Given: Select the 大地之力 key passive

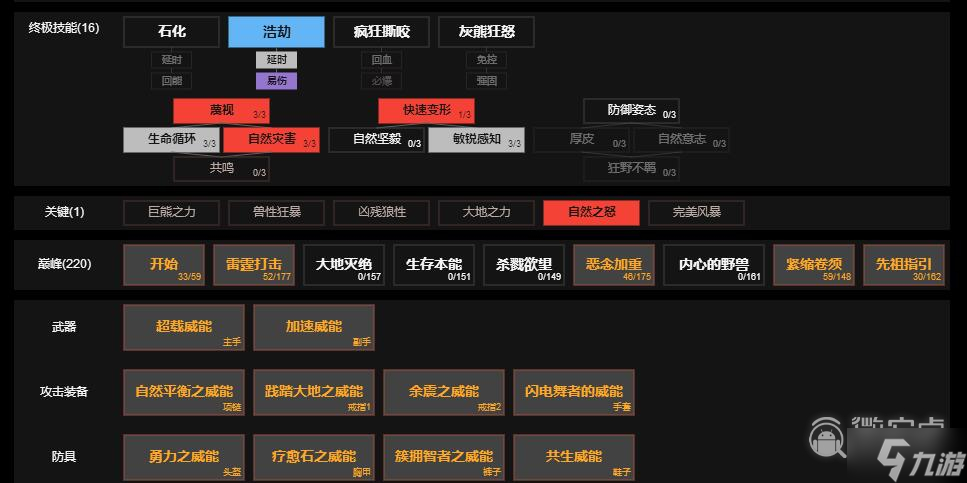Looking at the screenshot, I should [486, 213].
